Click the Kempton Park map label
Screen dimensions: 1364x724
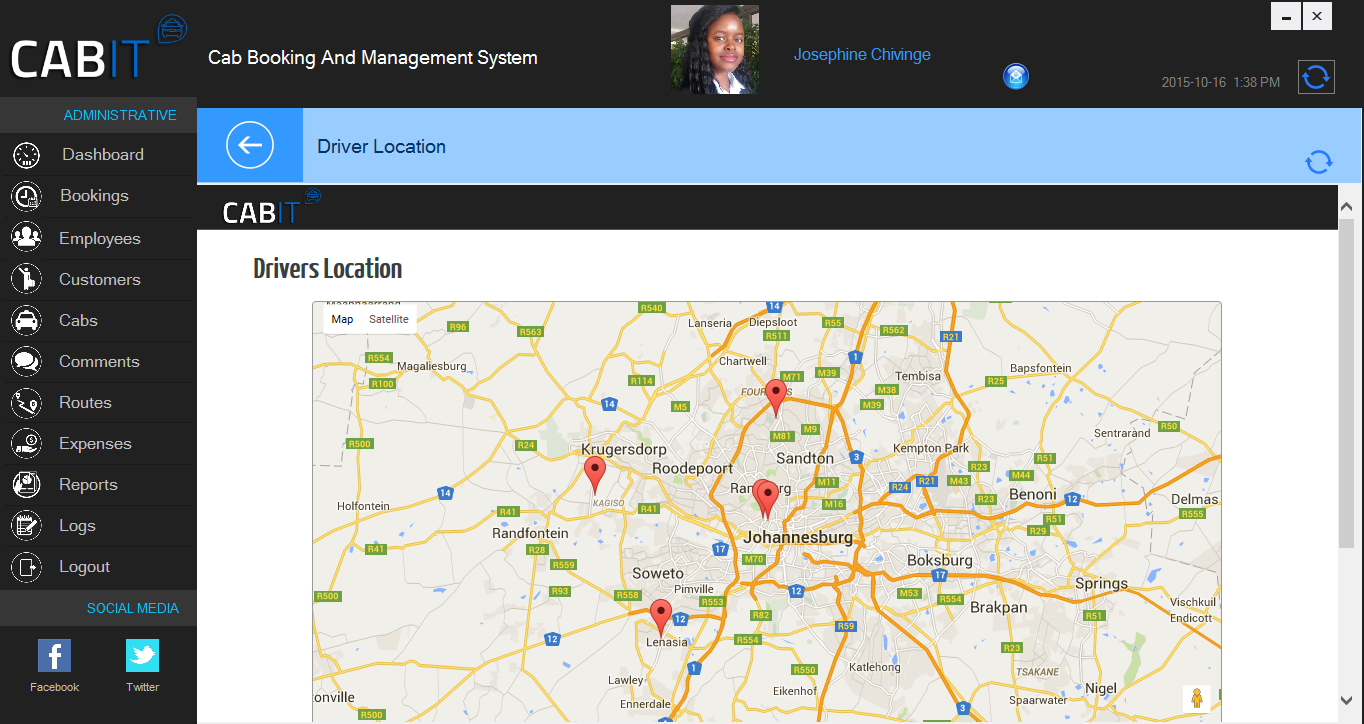click(x=931, y=448)
